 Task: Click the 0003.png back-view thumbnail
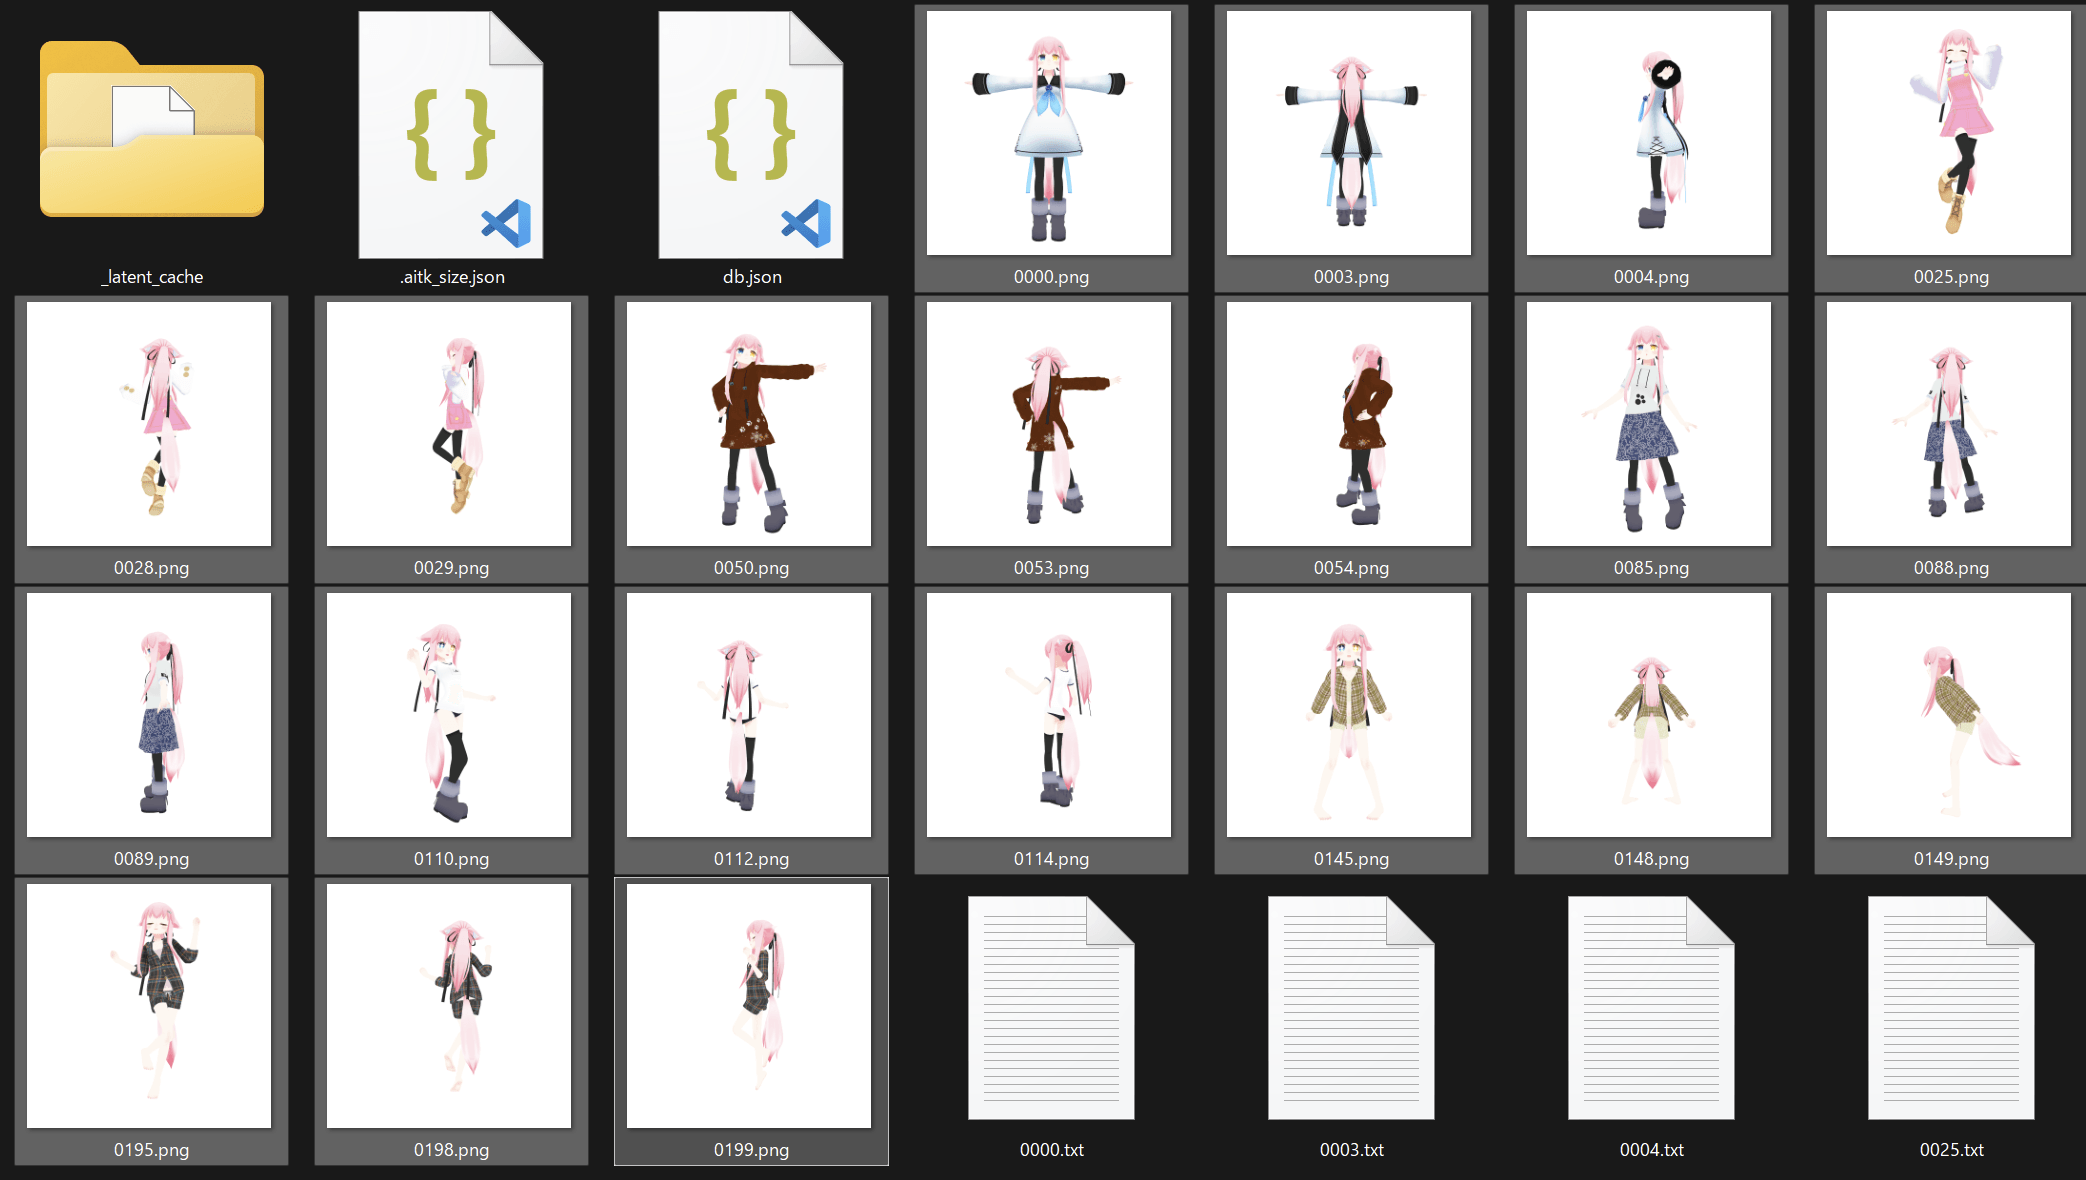pyautogui.click(x=1349, y=133)
